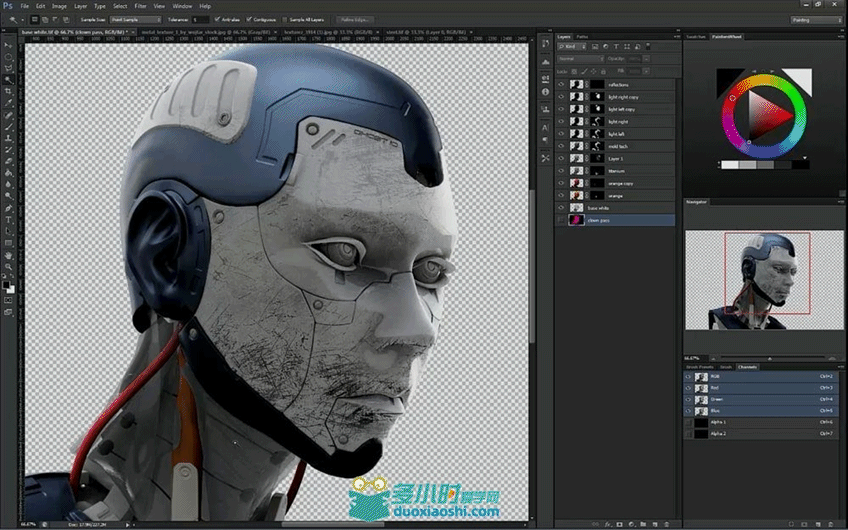
Task: Select the Horizontal Type tool
Action: (x=8, y=220)
